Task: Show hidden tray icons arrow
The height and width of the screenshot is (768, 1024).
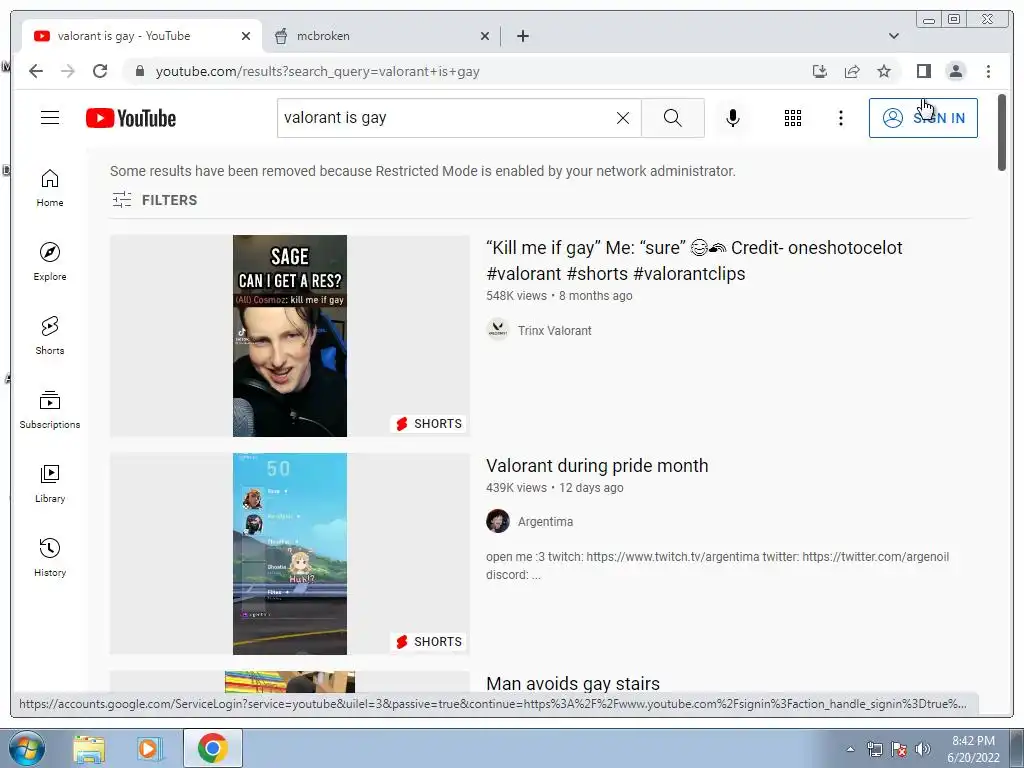Action: coord(850,749)
